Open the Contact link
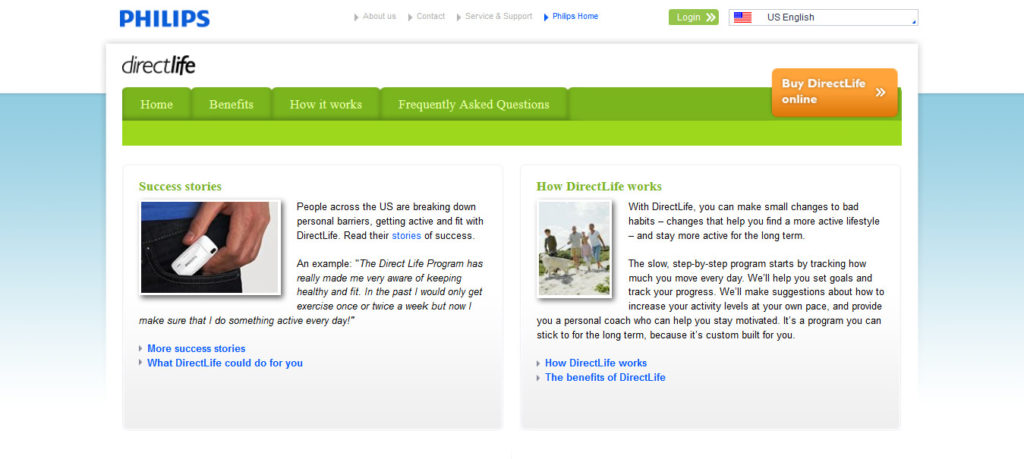The height and width of the screenshot is (459, 1024). 431,16
